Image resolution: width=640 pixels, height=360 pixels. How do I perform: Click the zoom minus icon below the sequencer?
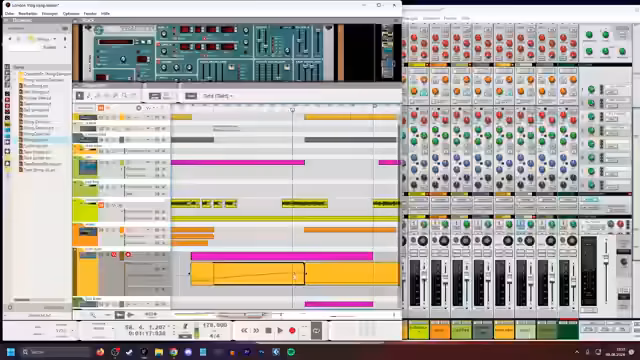[x=107, y=315]
